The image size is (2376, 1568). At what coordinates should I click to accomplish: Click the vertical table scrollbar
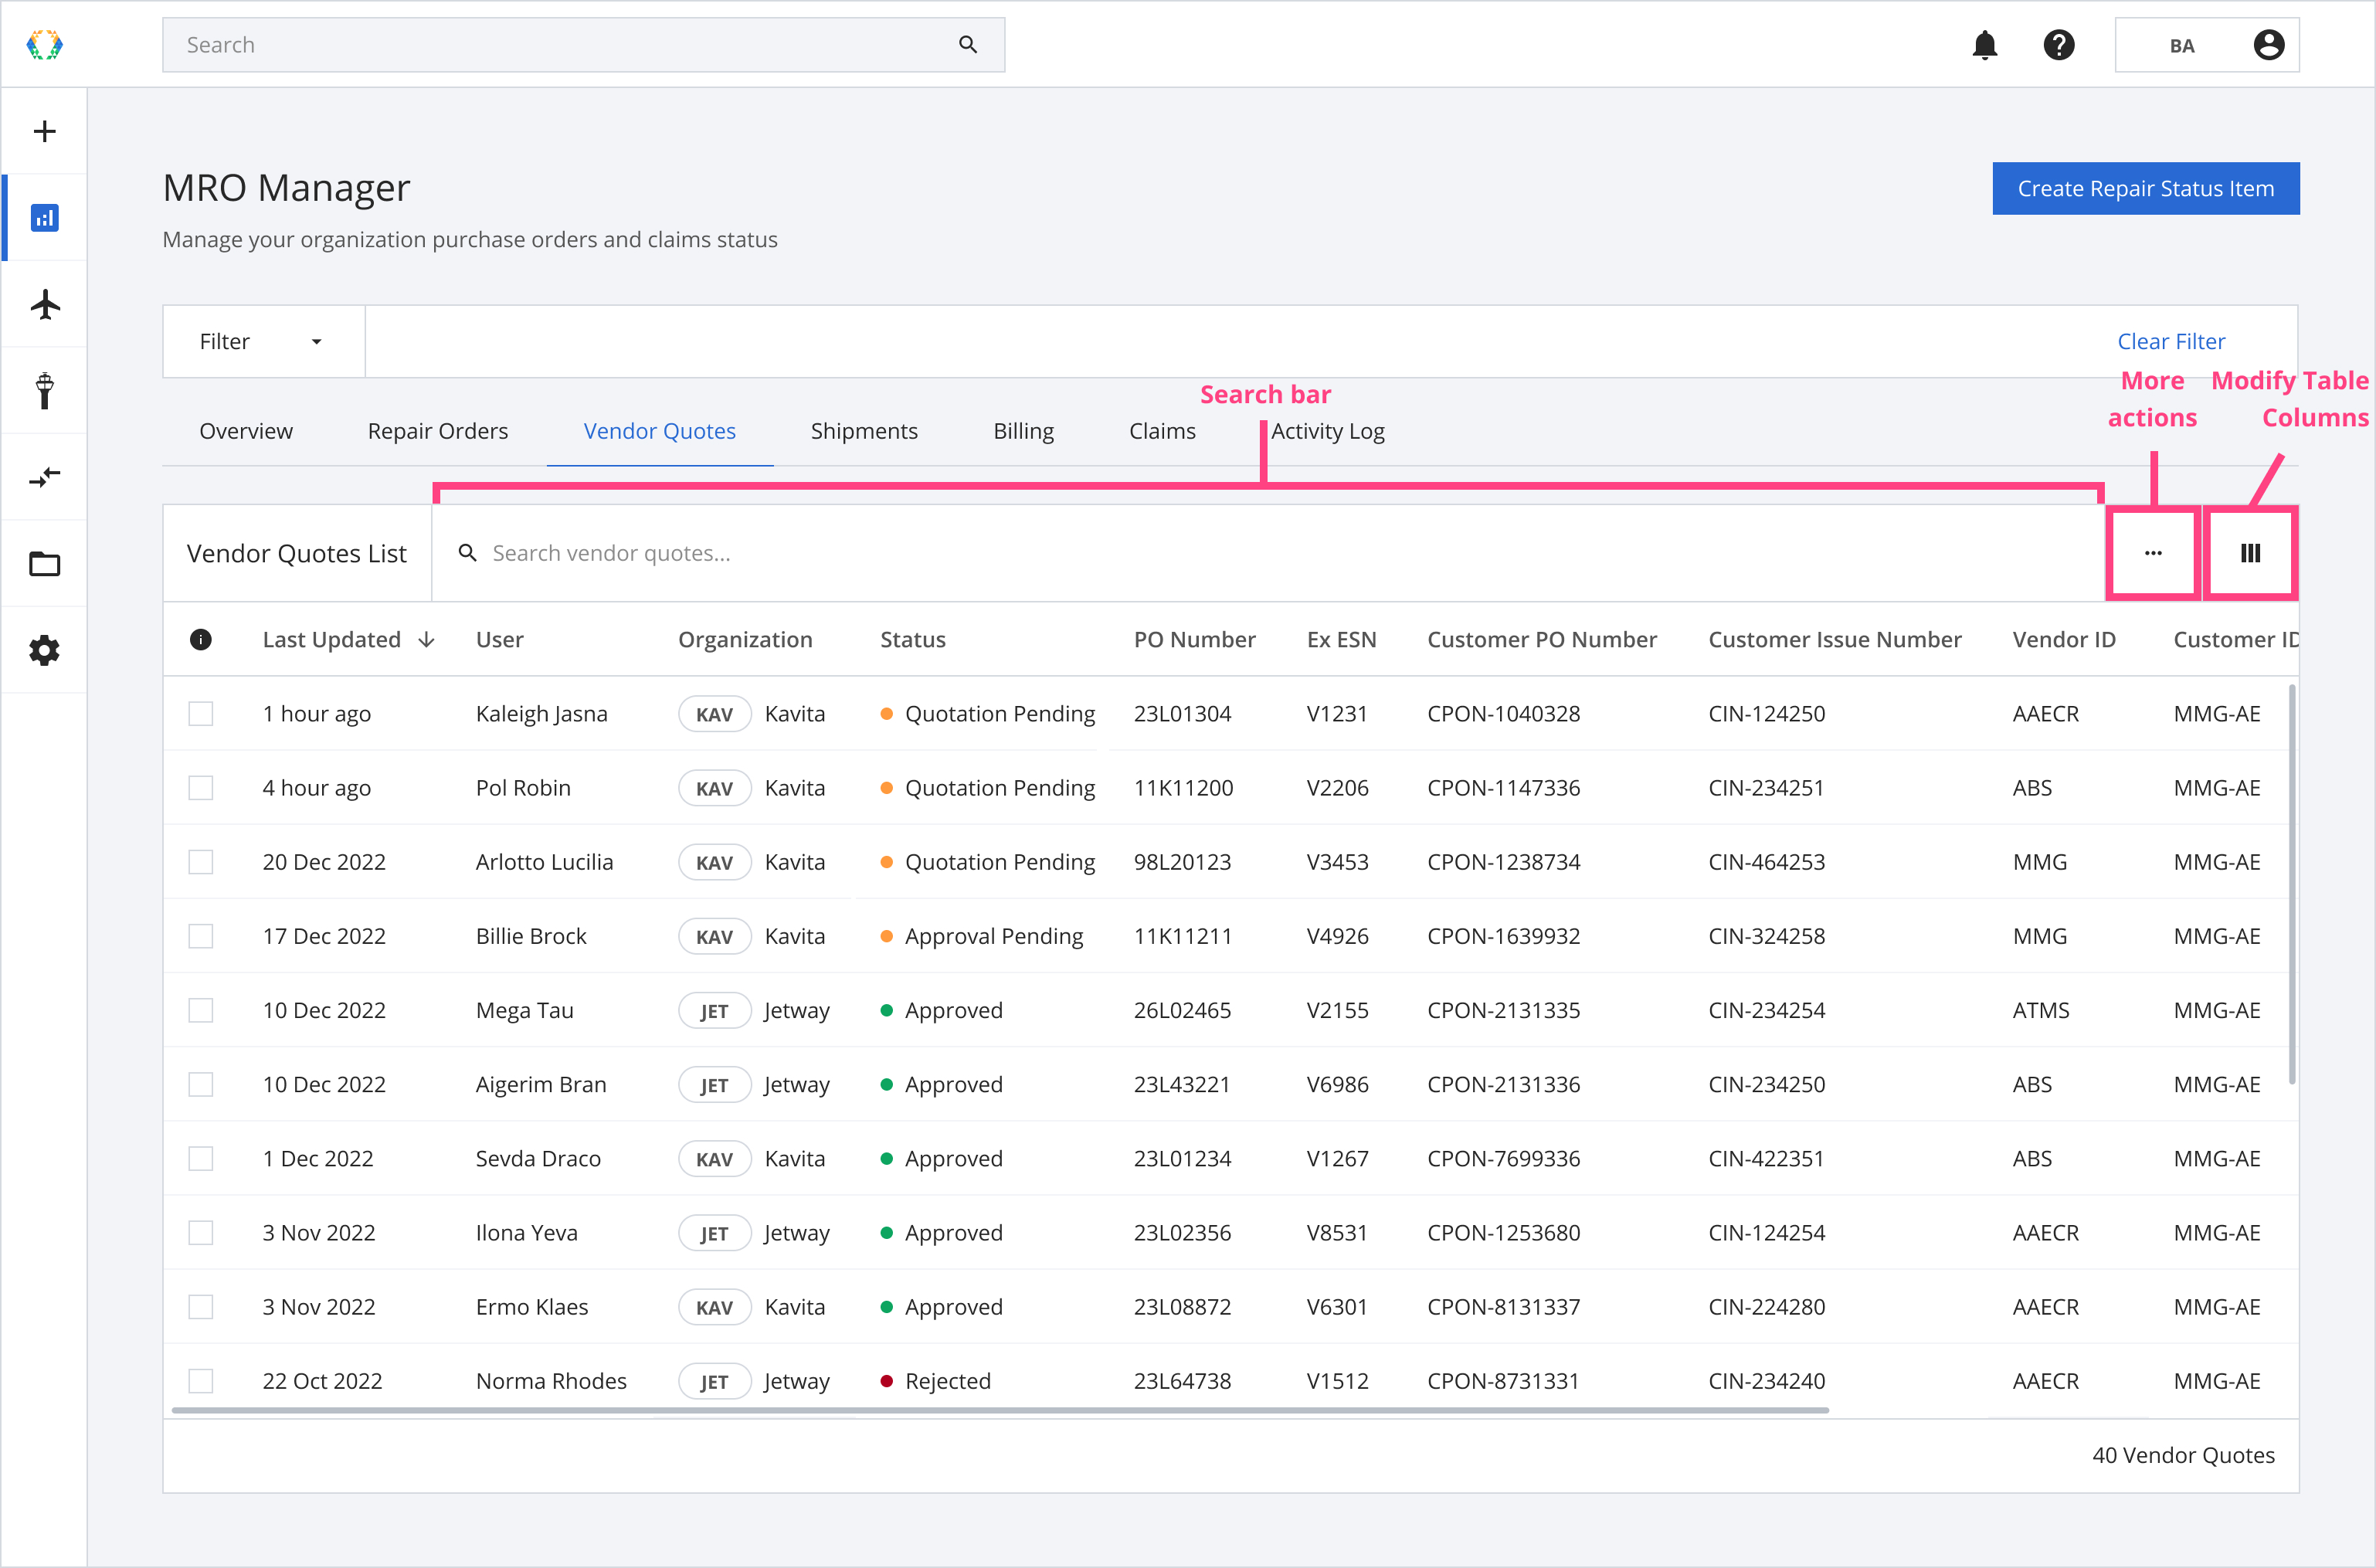click(2291, 884)
